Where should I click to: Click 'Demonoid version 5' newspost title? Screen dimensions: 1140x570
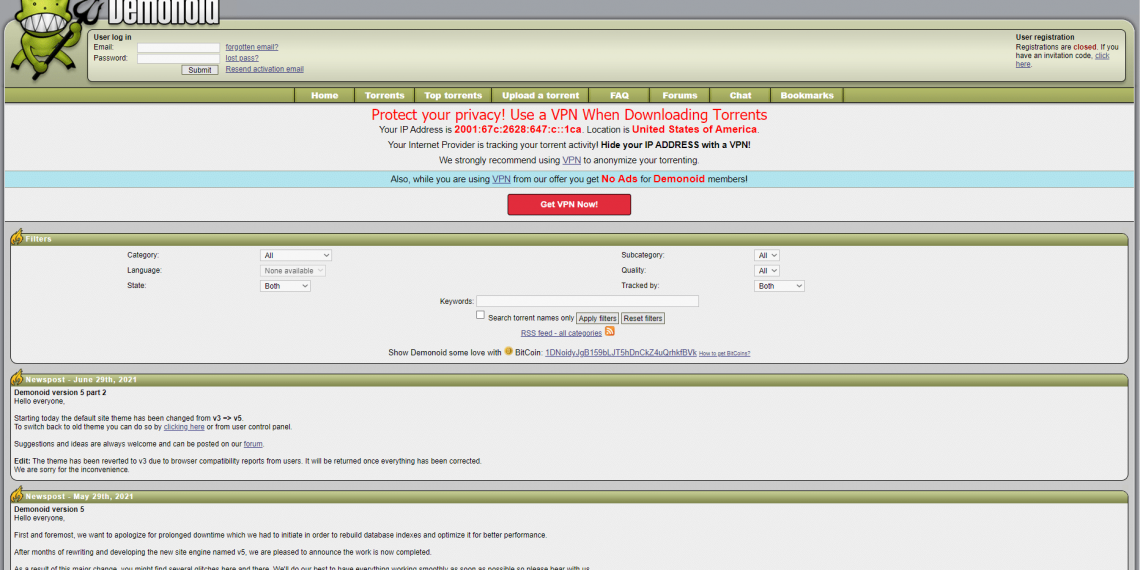49,509
